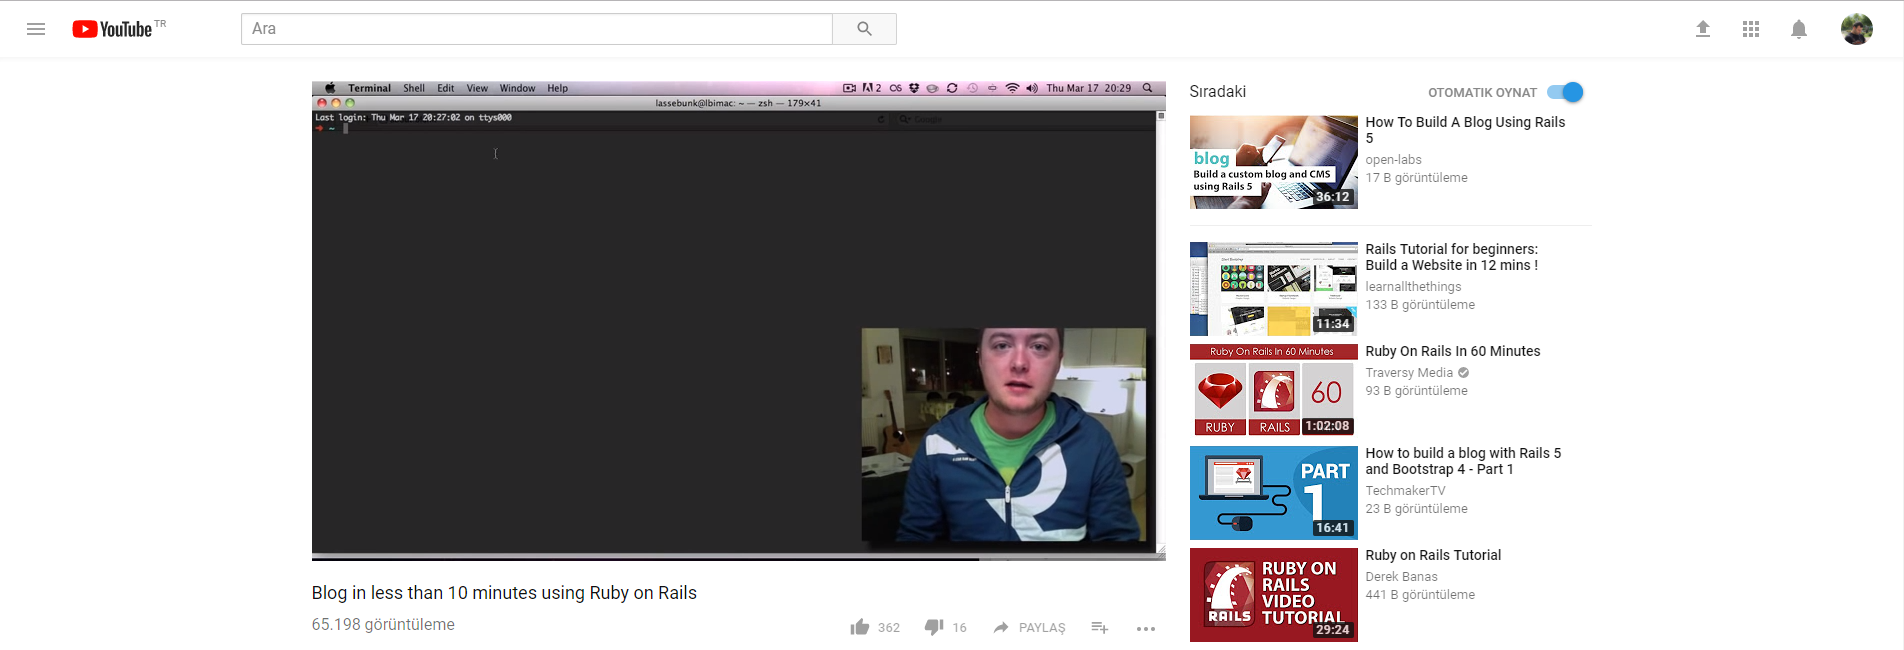The width and height of the screenshot is (1904, 650).
Task: Click the Ruby on Rails Video Tutorial thumbnail
Action: [1273, 595]
